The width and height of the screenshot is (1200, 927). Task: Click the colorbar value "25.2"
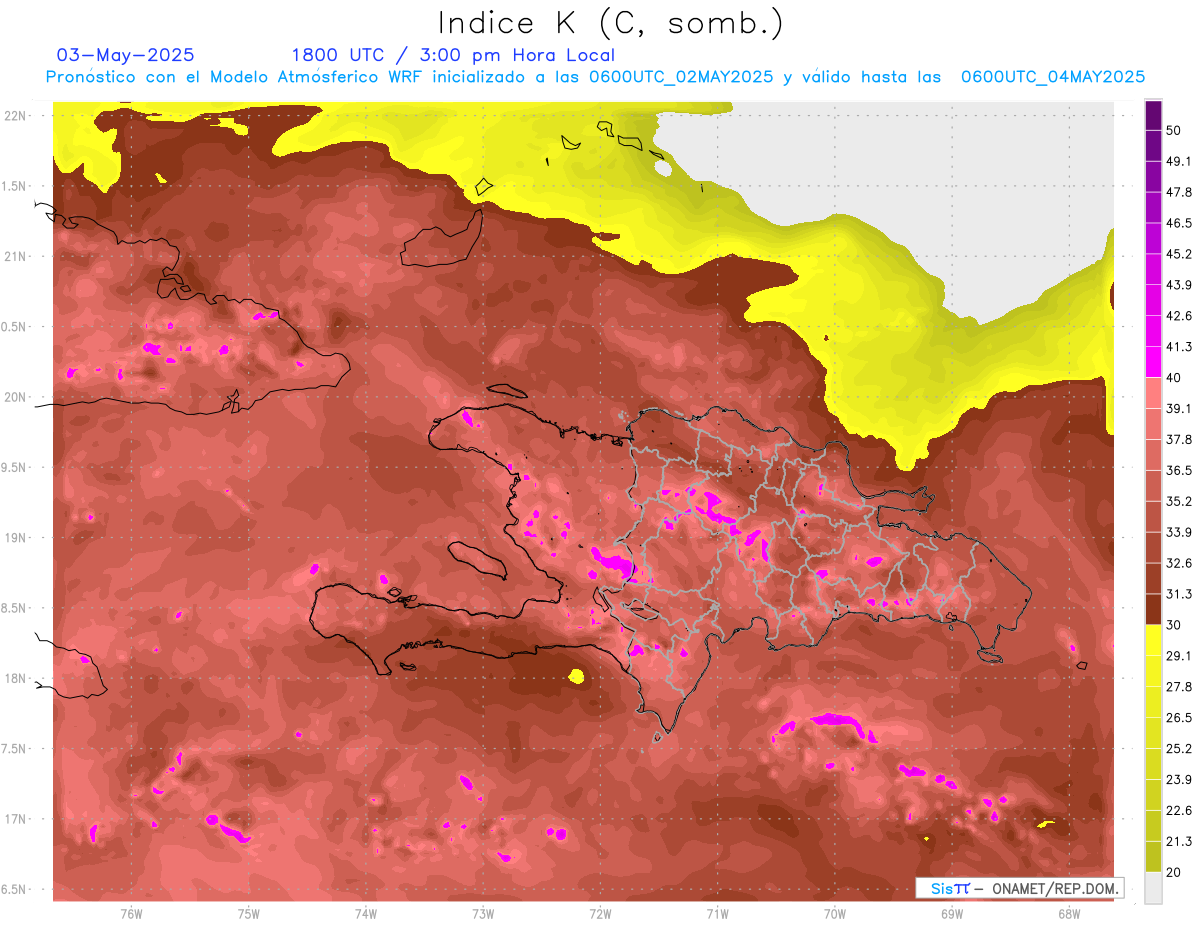tap(1179, 748)
